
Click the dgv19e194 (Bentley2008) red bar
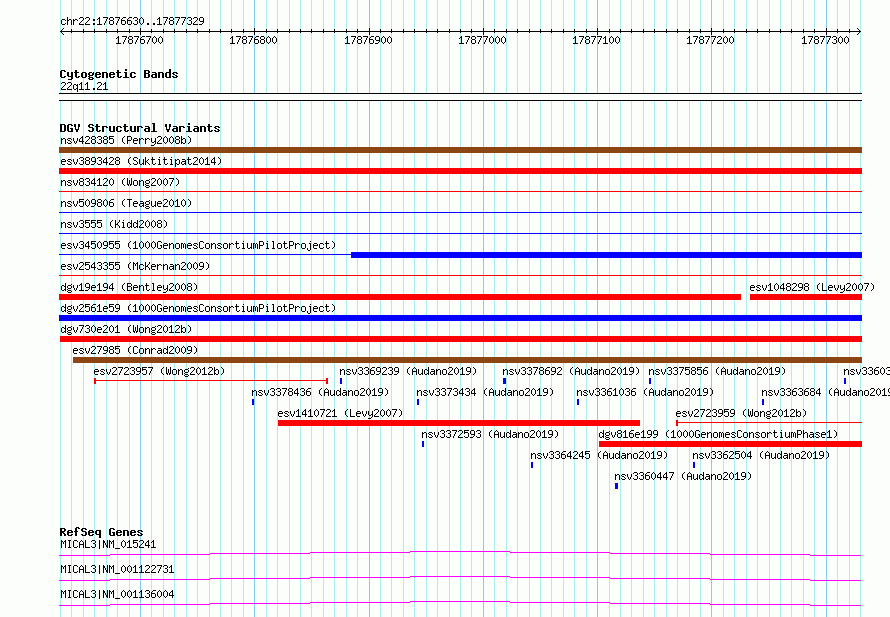pyautogui.click(x=400, y=297)
